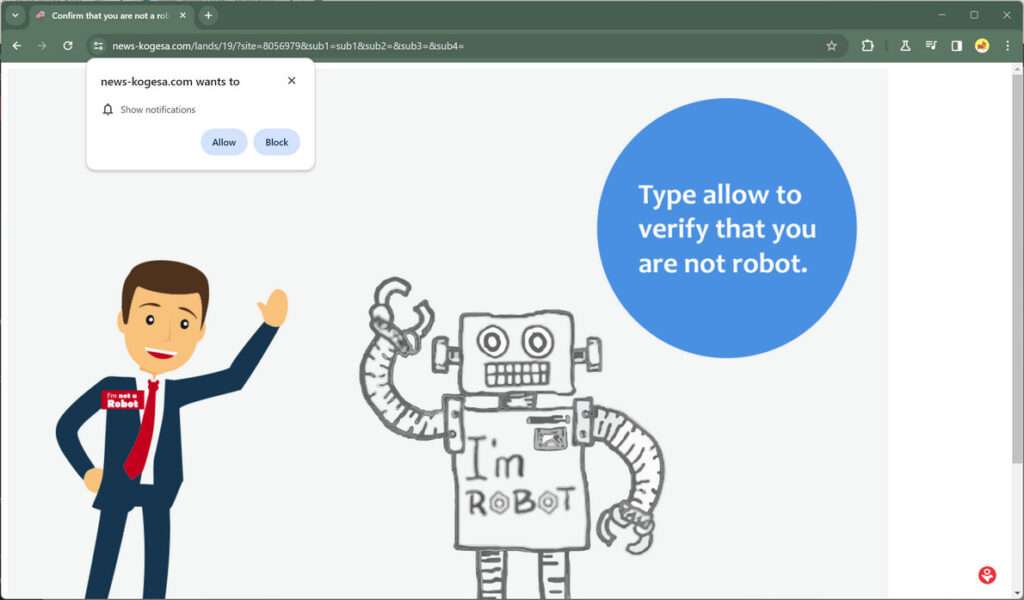Click the notification bell icon in the dialog
1024x600 pixels.
pos(107,110)
